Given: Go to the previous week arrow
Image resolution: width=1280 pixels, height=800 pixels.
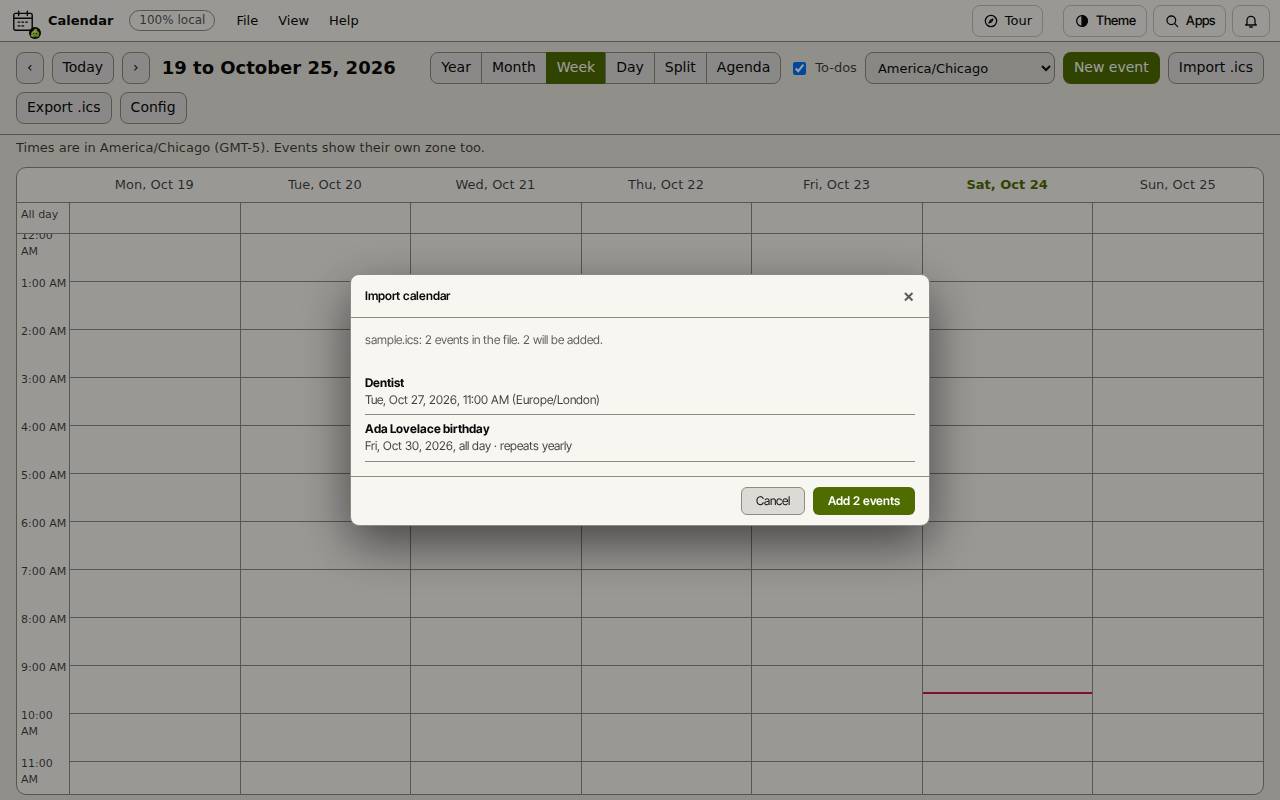Looking at the screenshot, I should pyautogui.click(x=30, y=68).
